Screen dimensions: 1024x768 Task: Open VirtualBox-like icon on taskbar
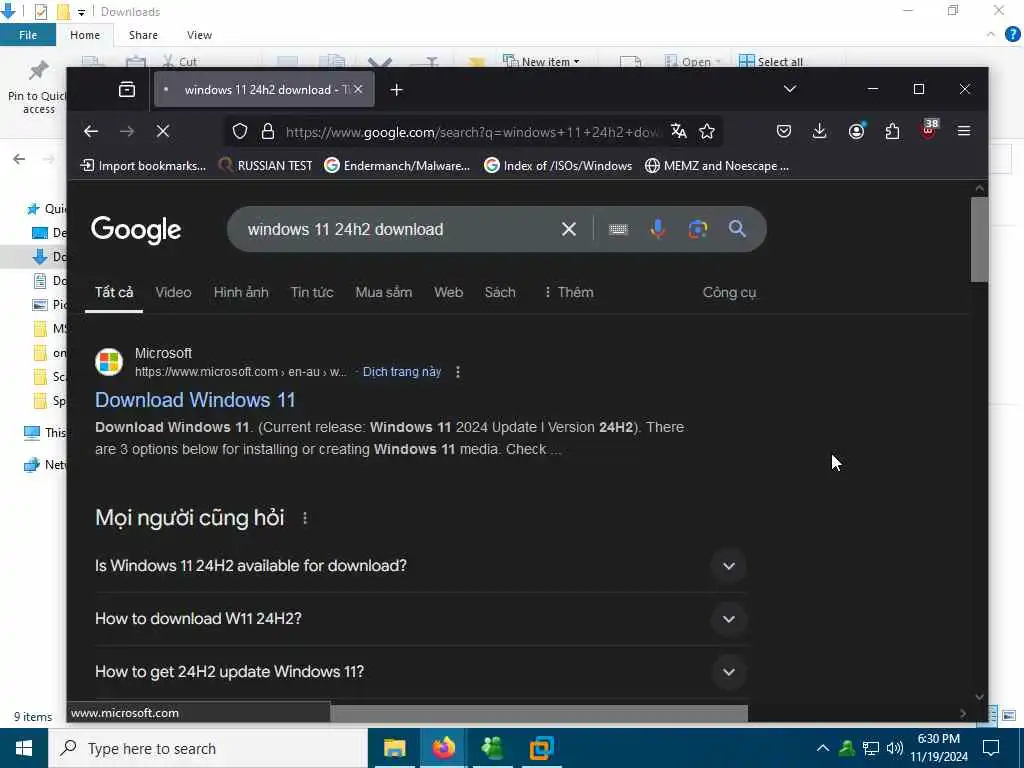pyautogui.click(x=541, y=748)
